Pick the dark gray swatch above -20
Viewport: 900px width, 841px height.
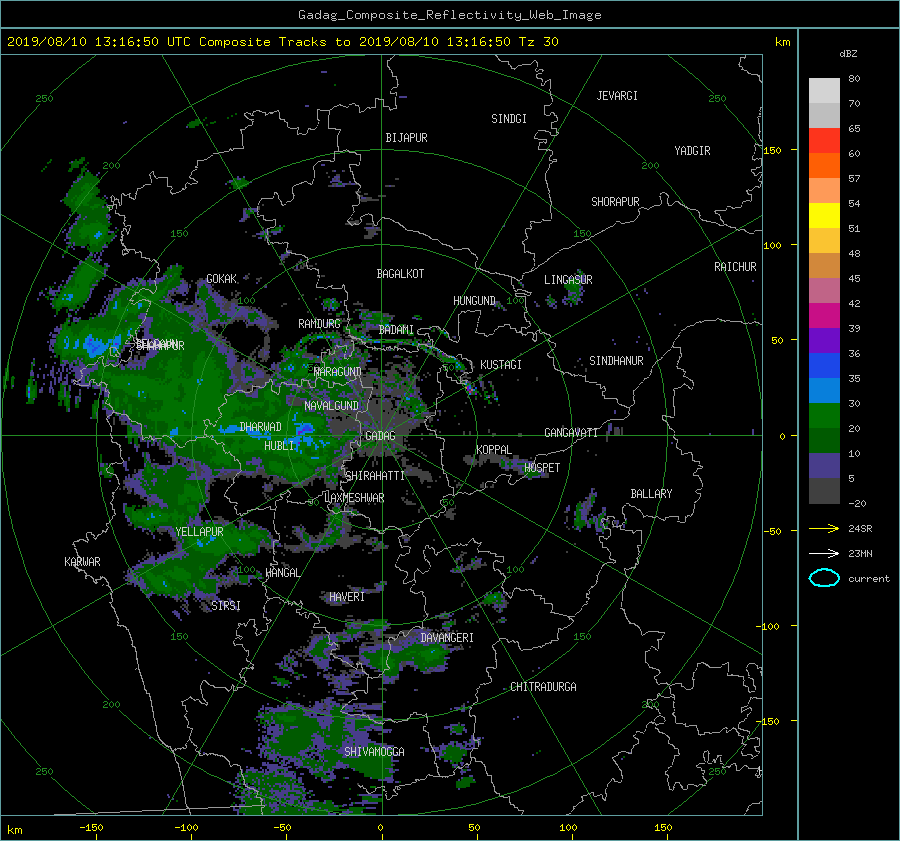tap(824, 491)
